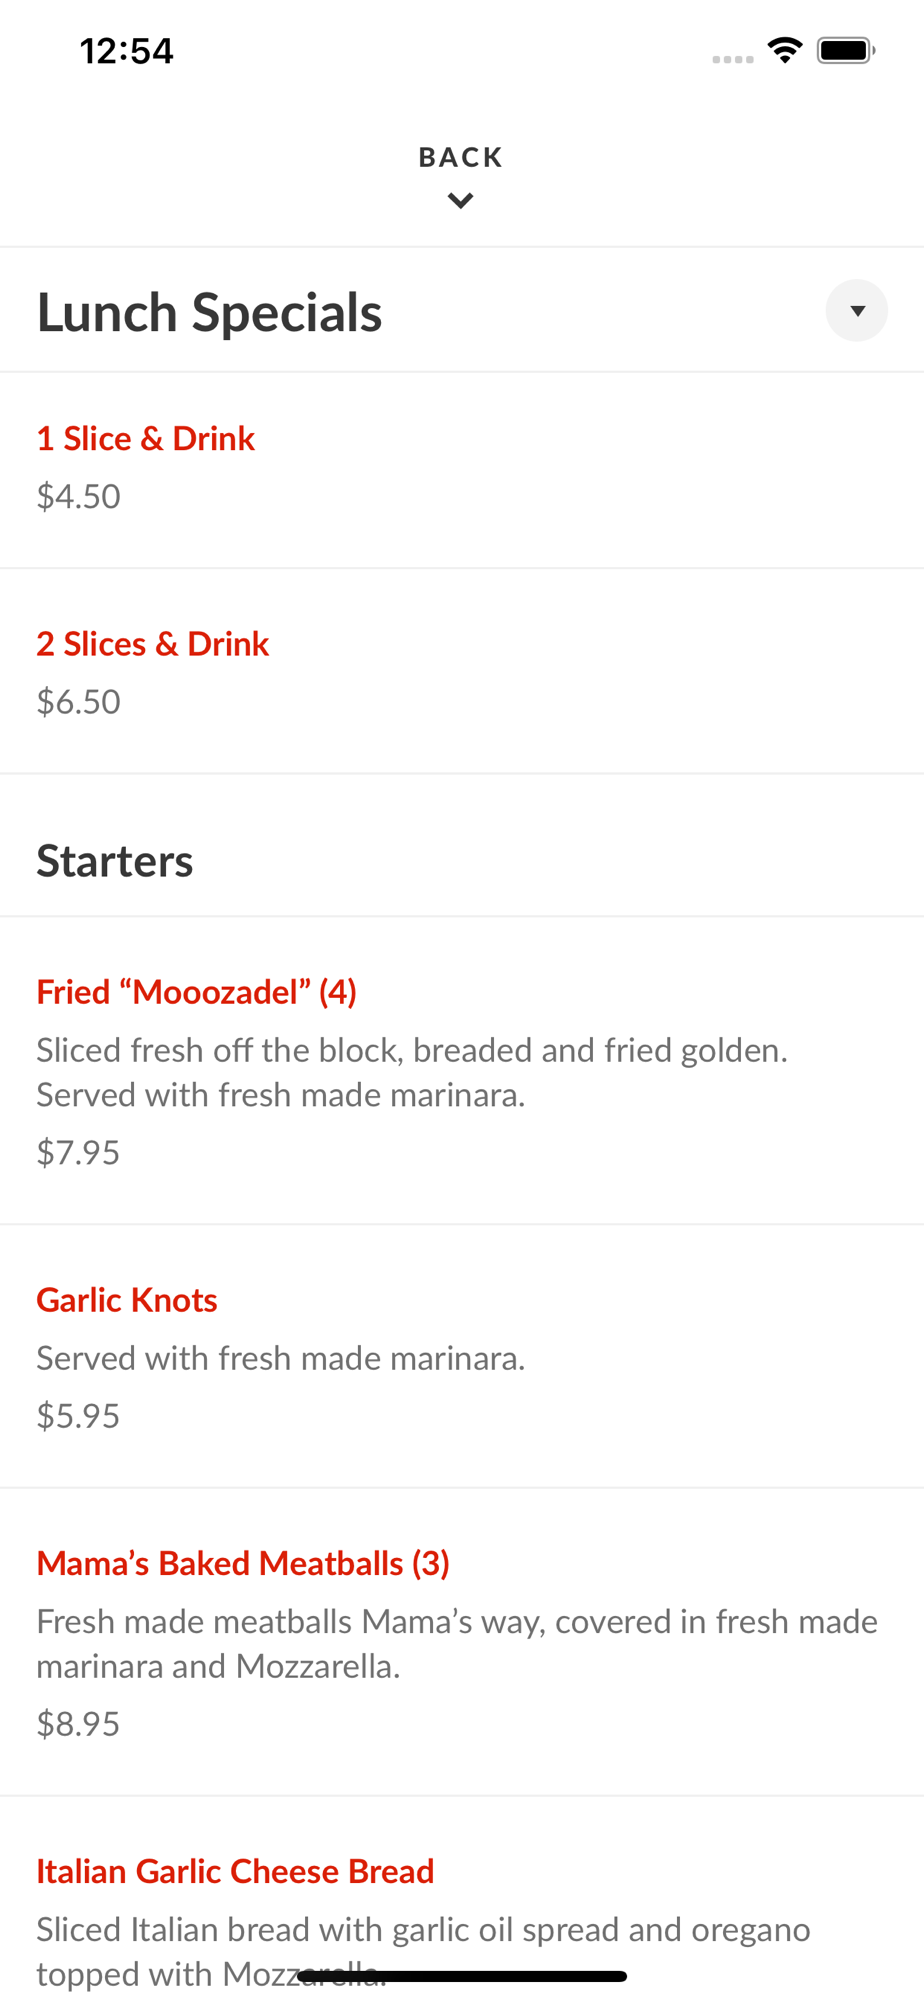
Task: Tap the home indicator bar
Action: click(462, 1976)
